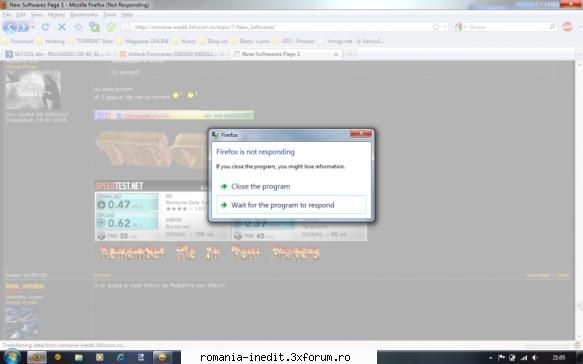Viewport: 583px width, 364px height.
Task: Switch to the Unlock Firmwares tab
Action: pyautogui.click(x=172, y=54)
